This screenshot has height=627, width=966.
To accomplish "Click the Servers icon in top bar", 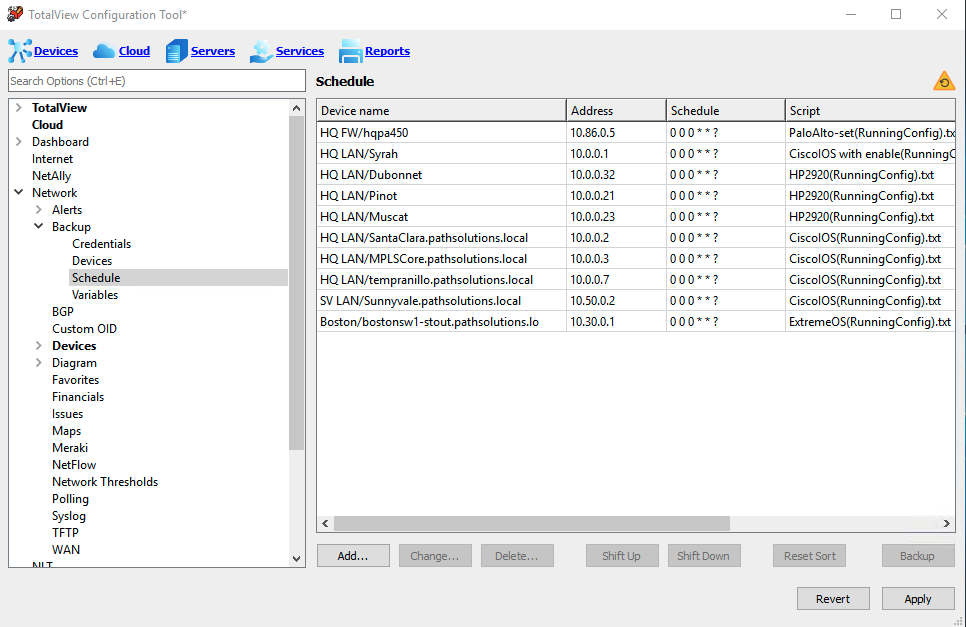I will click(176, 51).
